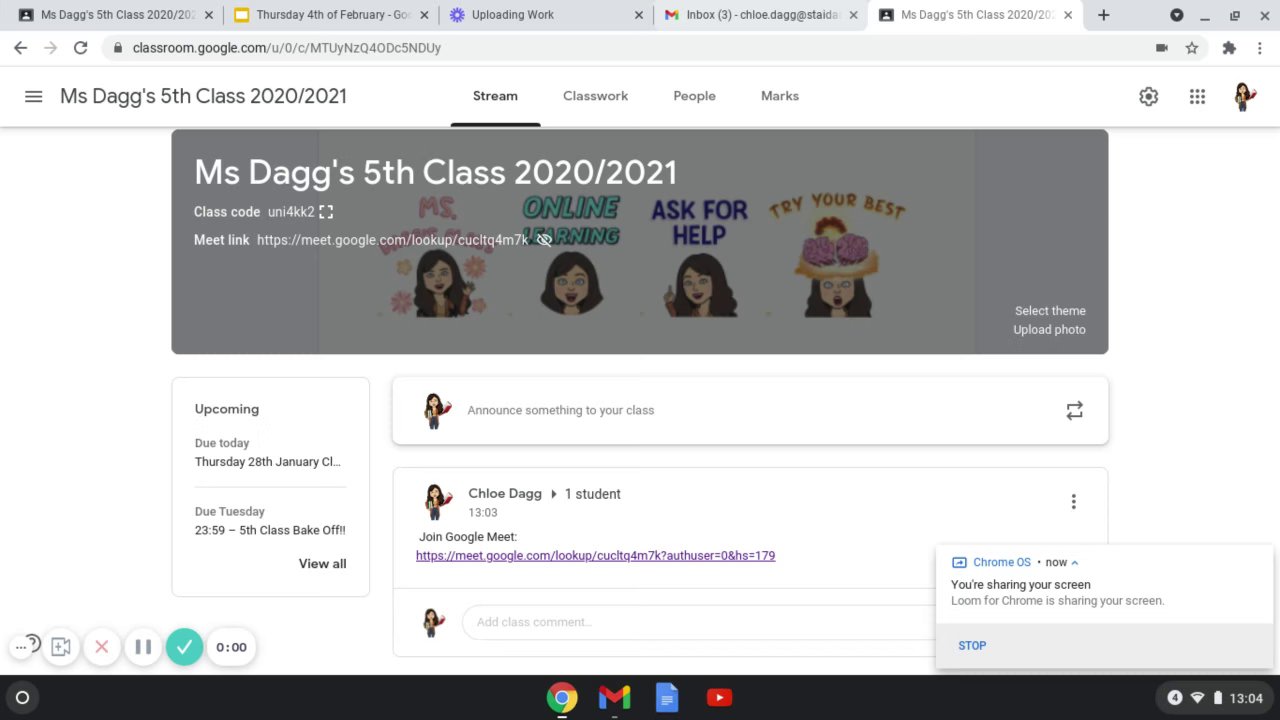Screen dimensions: 1280x720
Task: Reload the Classroom page
Action: tap(81, 48)
